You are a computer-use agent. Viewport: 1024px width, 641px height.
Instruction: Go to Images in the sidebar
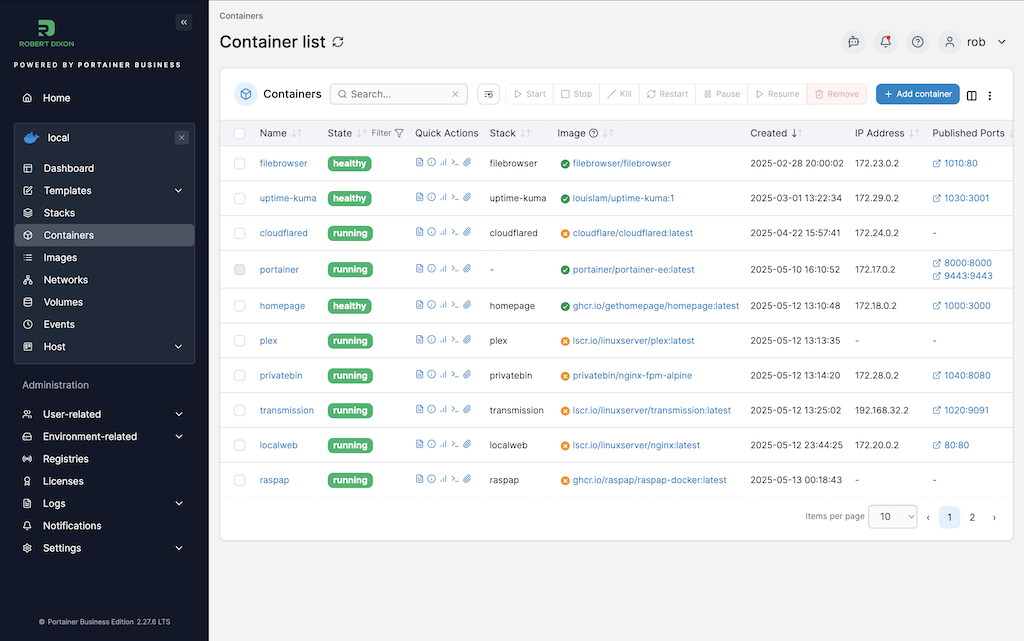tap(60, 257)
